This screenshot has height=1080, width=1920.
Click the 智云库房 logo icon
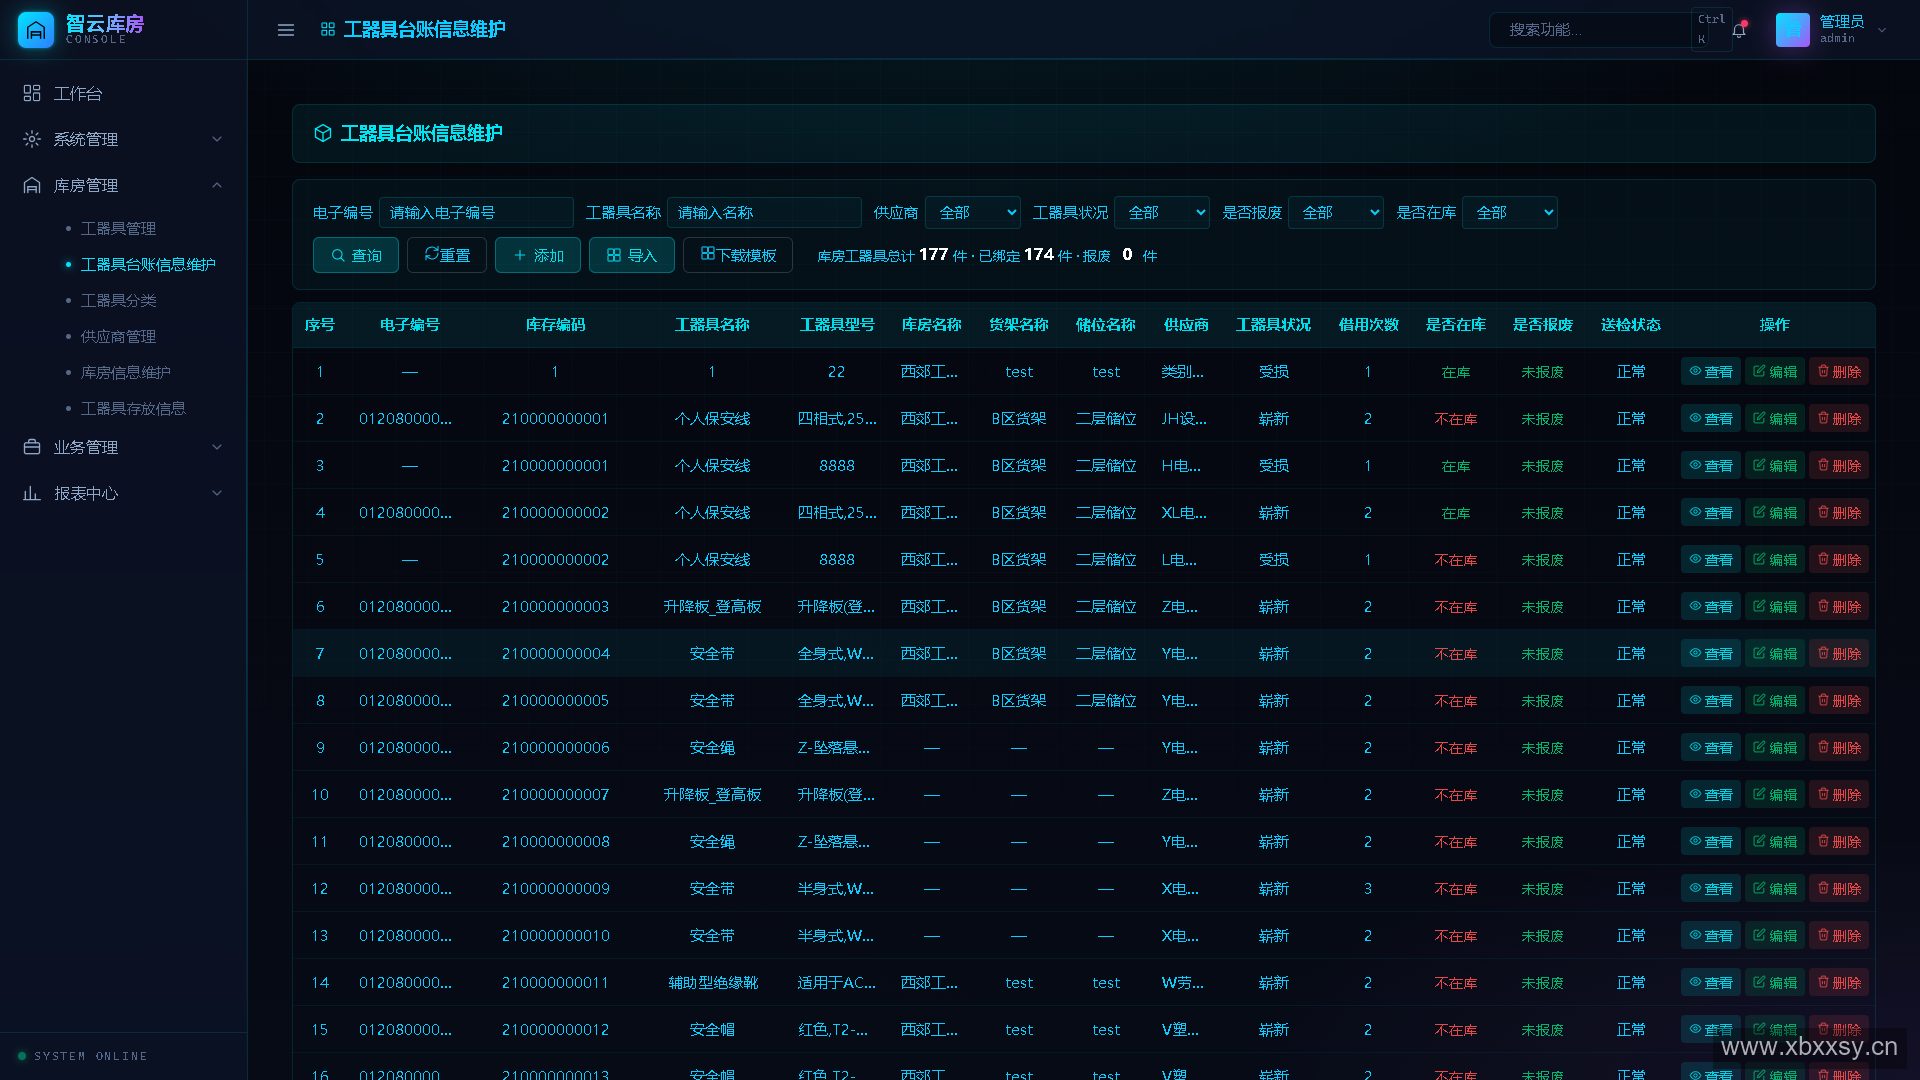pyautogui.click(x=36, y=30)
